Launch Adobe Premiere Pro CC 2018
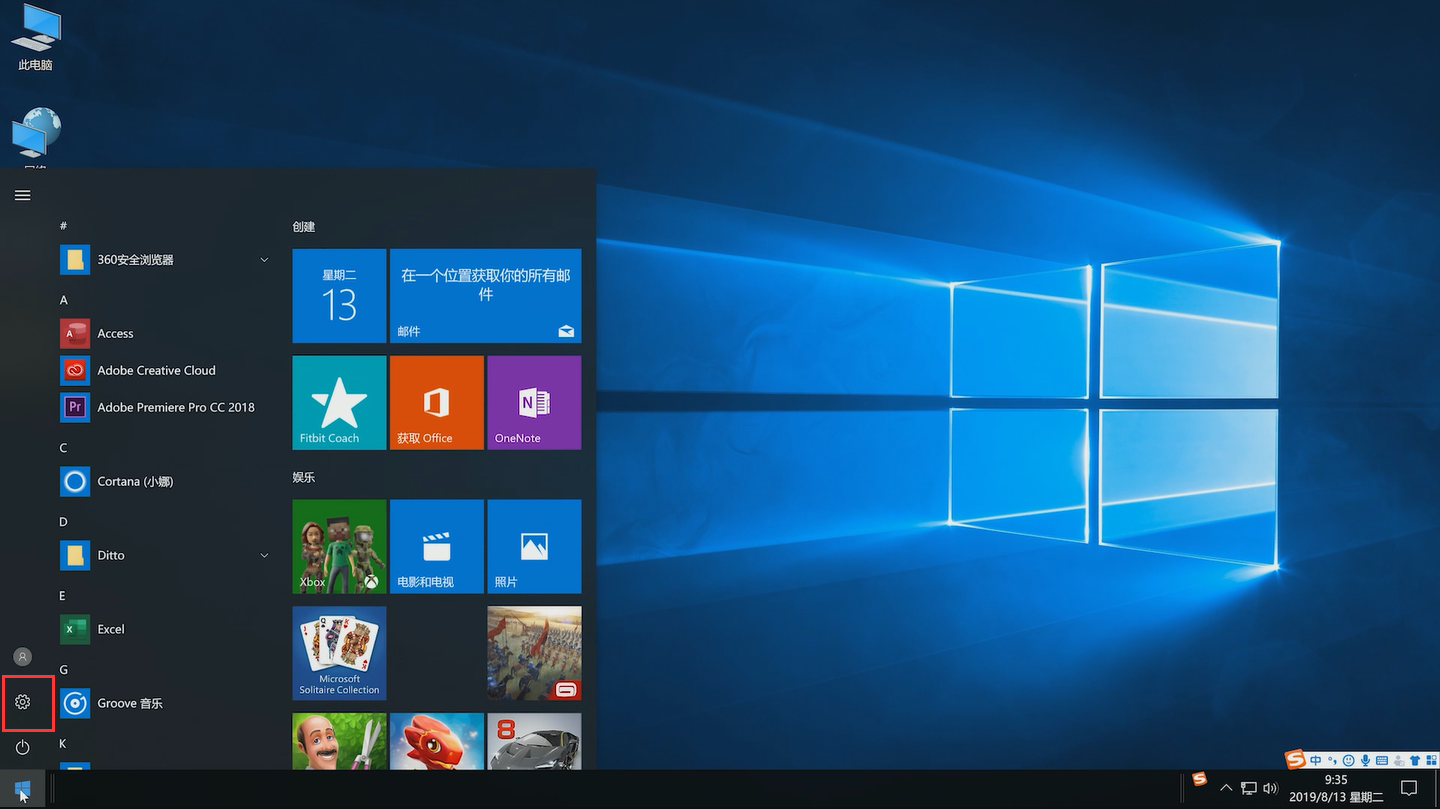Screen dimensions: 1440x809 [164, 407]
